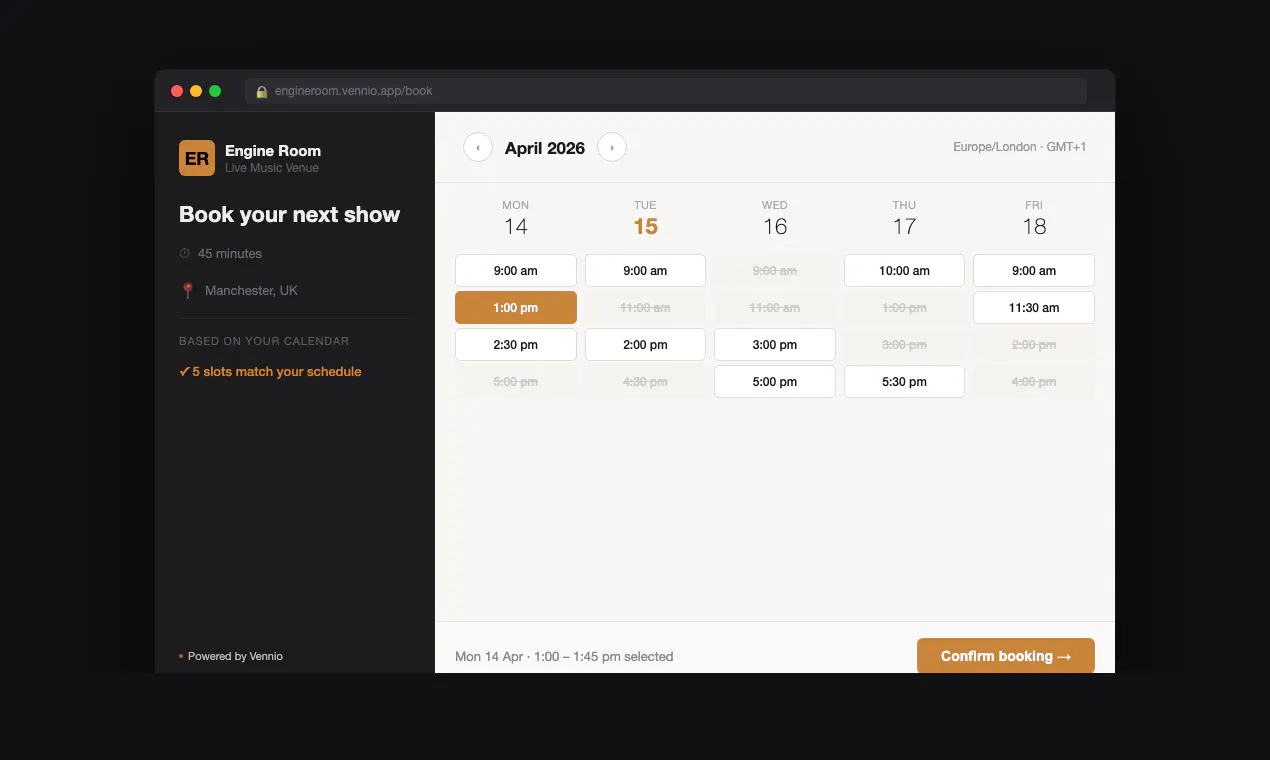Screen dimensions: 1270x760
Task: Minimize the window with yellow button
Action: (x=196, y=91)
